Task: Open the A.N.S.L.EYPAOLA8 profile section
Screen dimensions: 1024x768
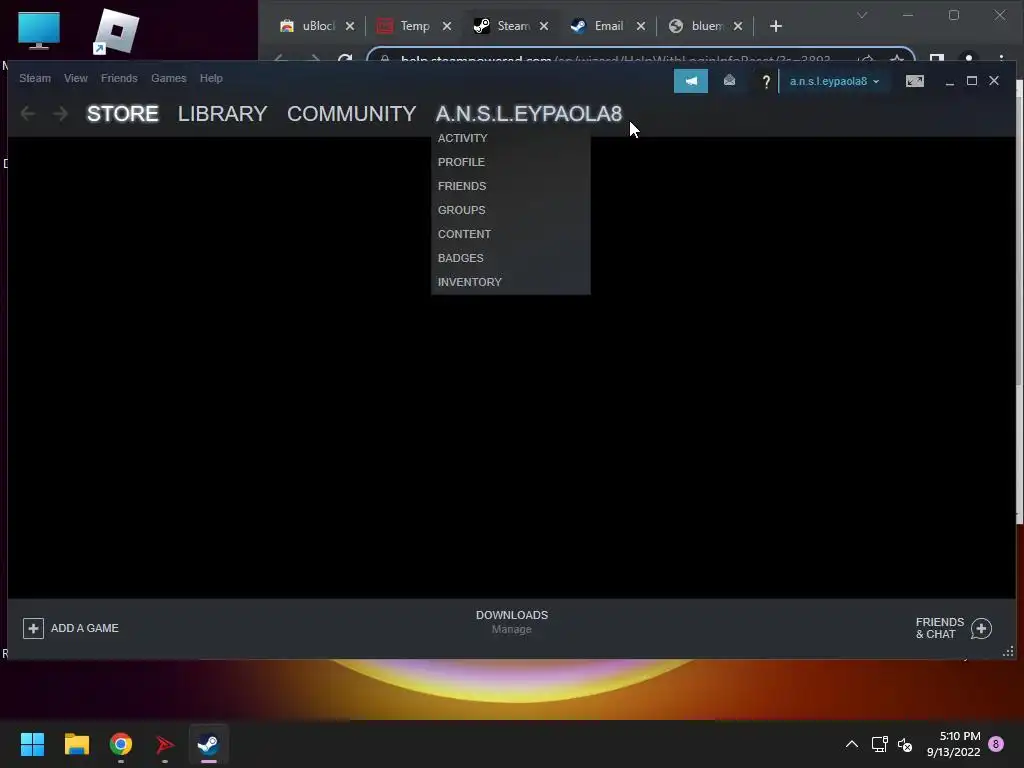Action: [528, 114]
